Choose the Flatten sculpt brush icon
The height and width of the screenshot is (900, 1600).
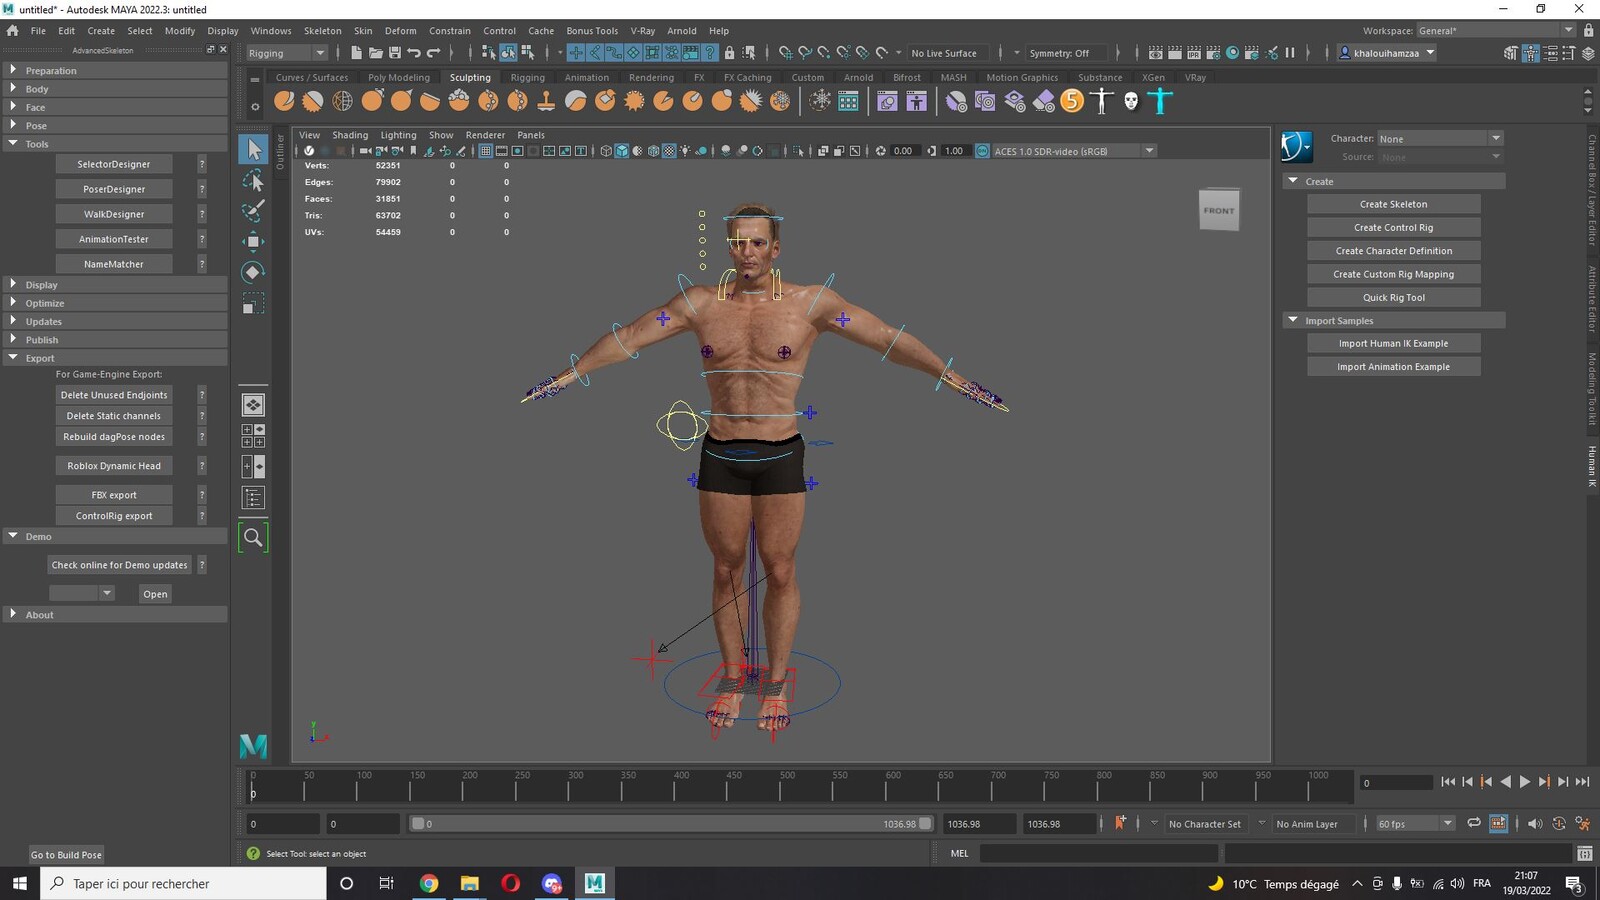click(430, 101)
